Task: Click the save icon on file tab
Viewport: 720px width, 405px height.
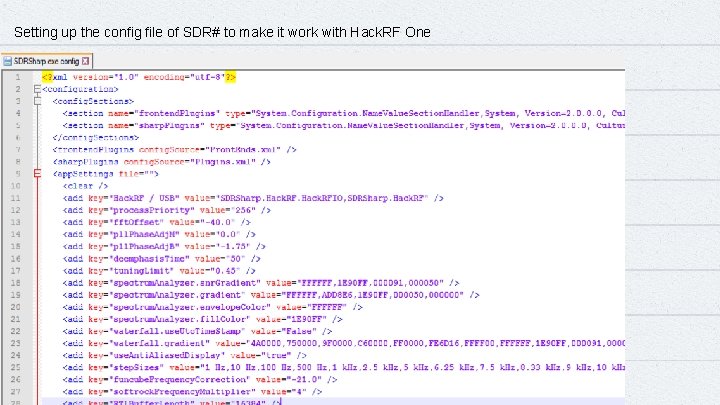Action: [x=7, y=61]
